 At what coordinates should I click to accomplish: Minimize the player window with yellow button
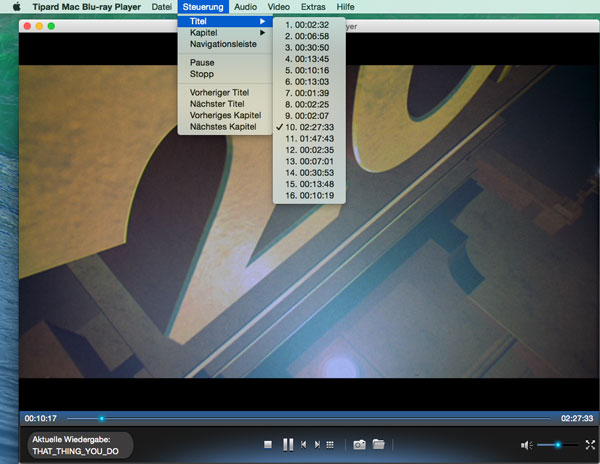[x=39, y=26]
